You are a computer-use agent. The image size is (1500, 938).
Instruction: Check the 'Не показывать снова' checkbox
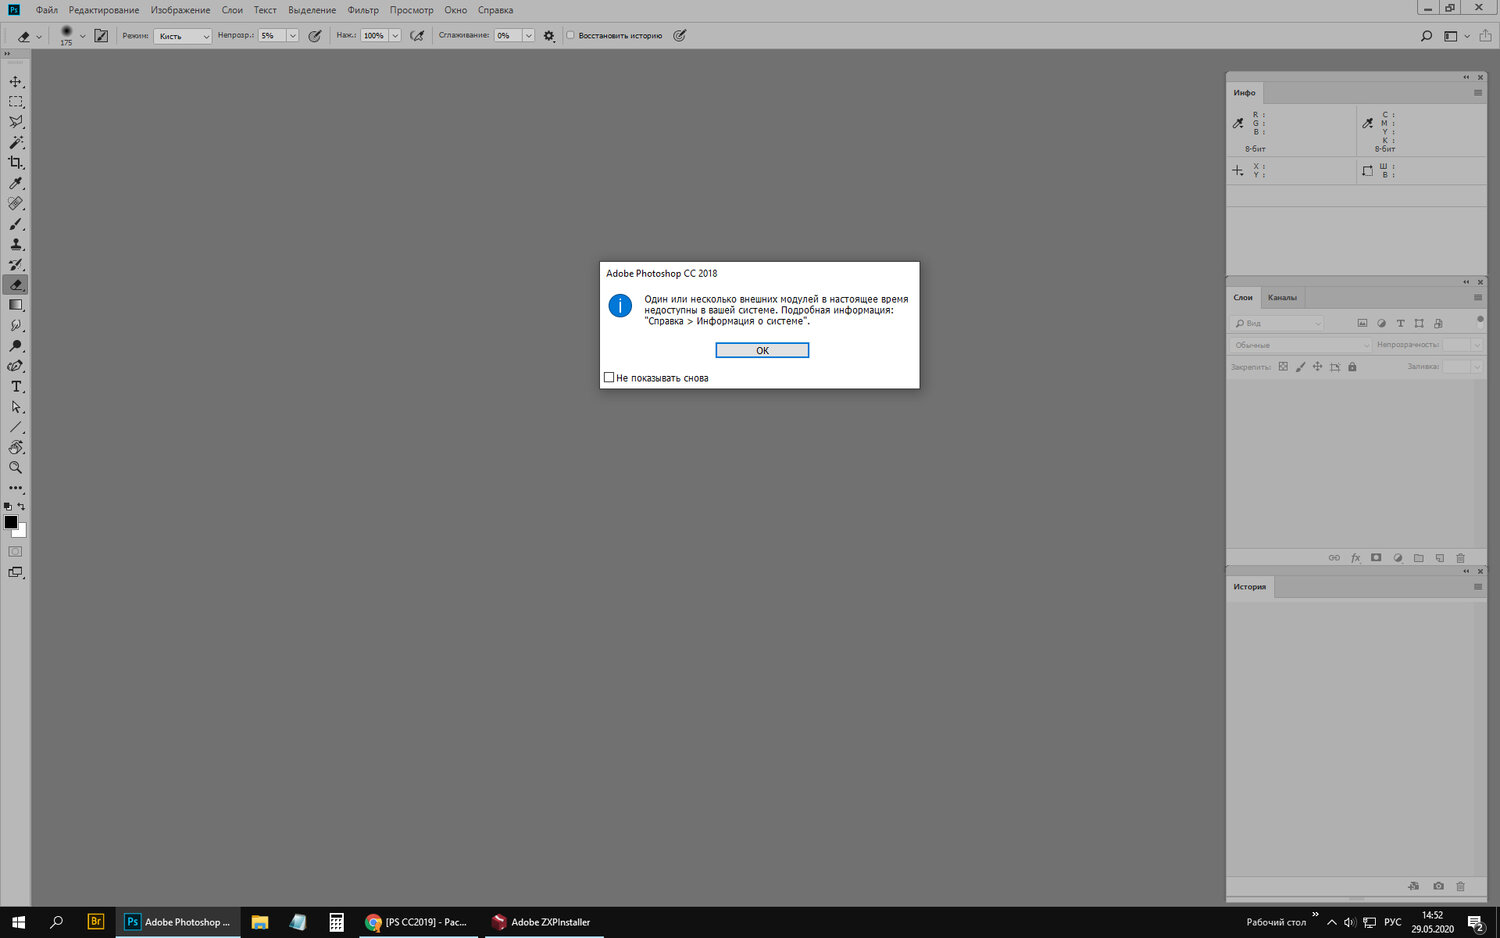click(x=609, y=378)
